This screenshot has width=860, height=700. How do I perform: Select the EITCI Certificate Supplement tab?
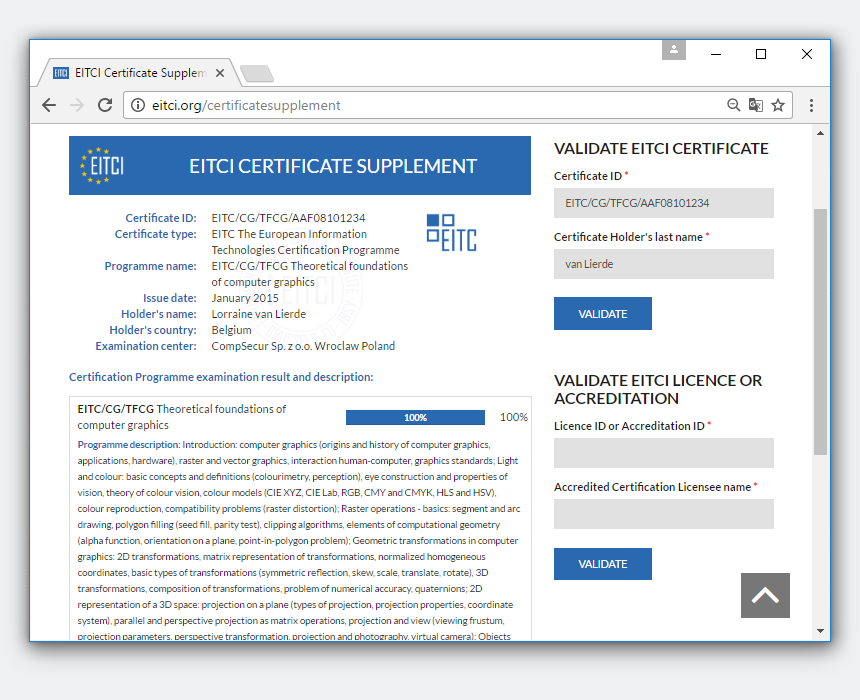pos(130,73)
